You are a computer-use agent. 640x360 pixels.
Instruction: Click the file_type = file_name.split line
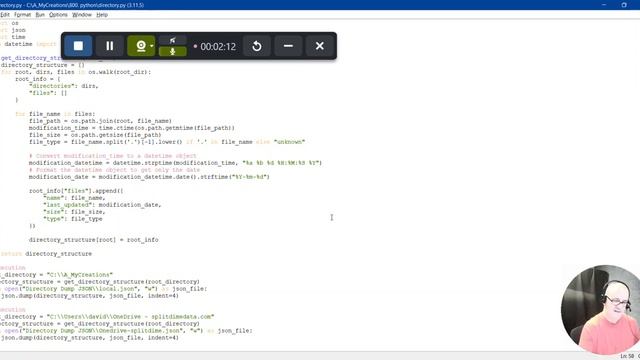click(167, 142)
